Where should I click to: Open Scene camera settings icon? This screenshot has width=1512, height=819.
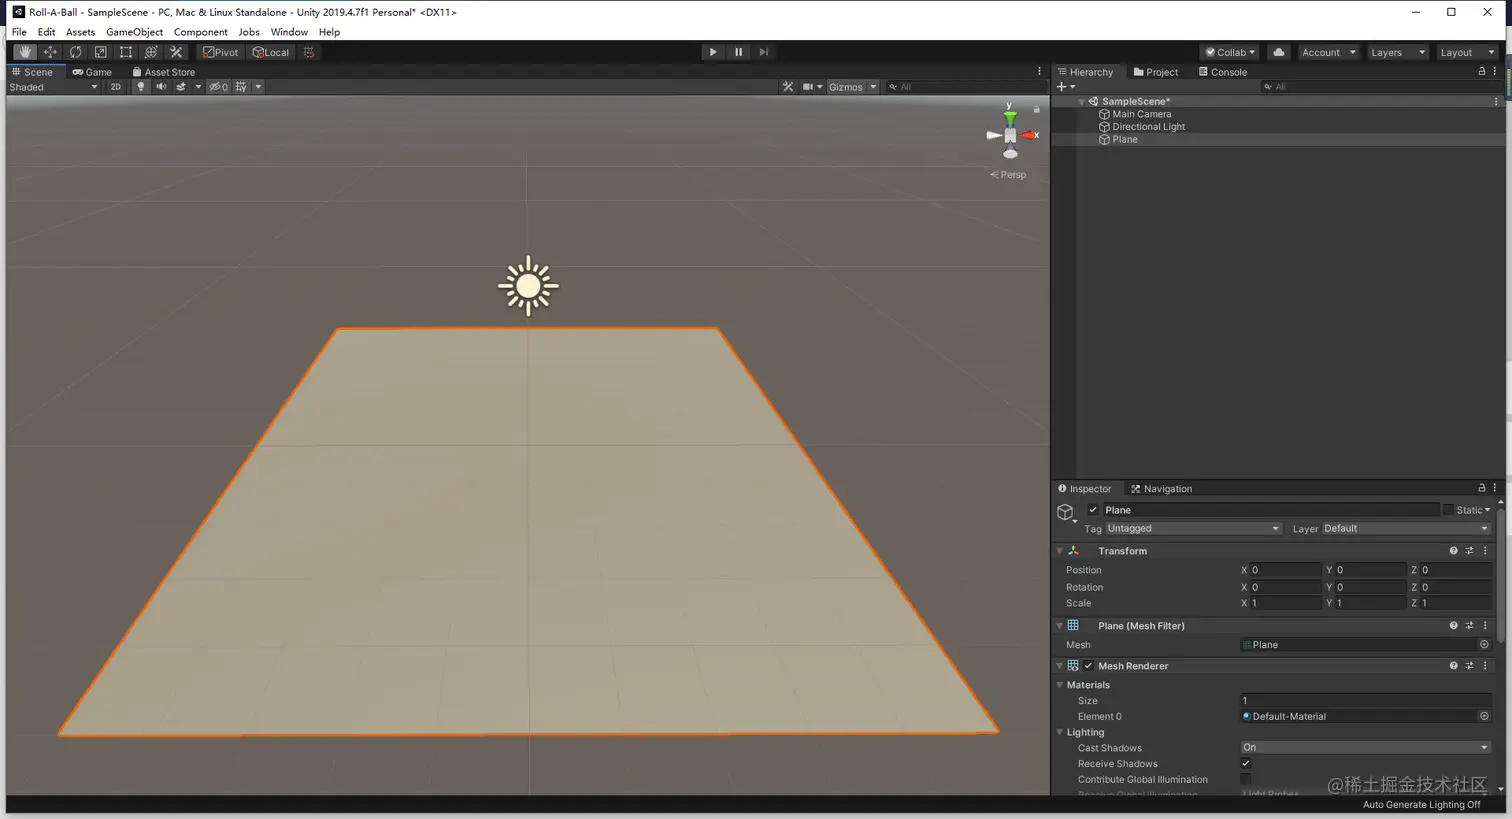[x=808, y=87]
